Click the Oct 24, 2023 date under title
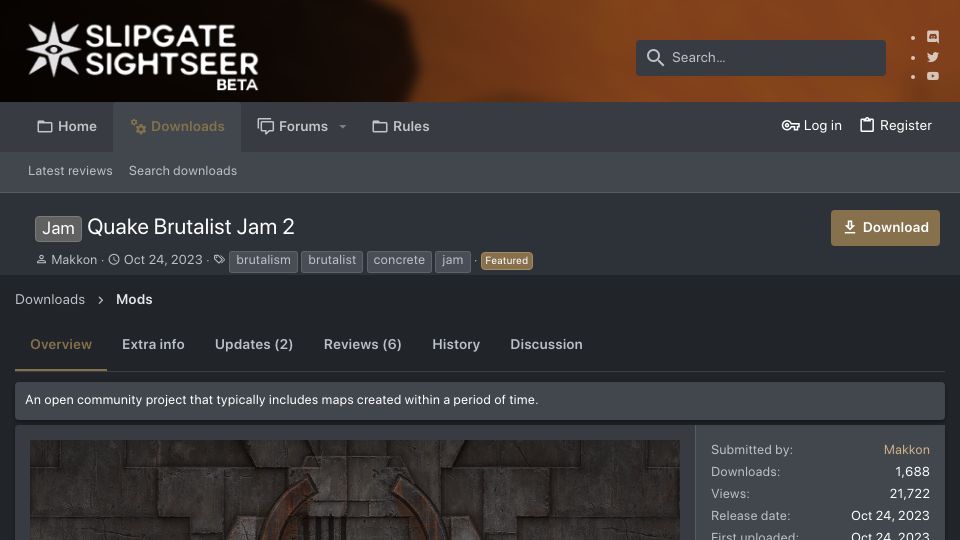The image size is (960, 540). pyautogui.click(x=163, y=260)
